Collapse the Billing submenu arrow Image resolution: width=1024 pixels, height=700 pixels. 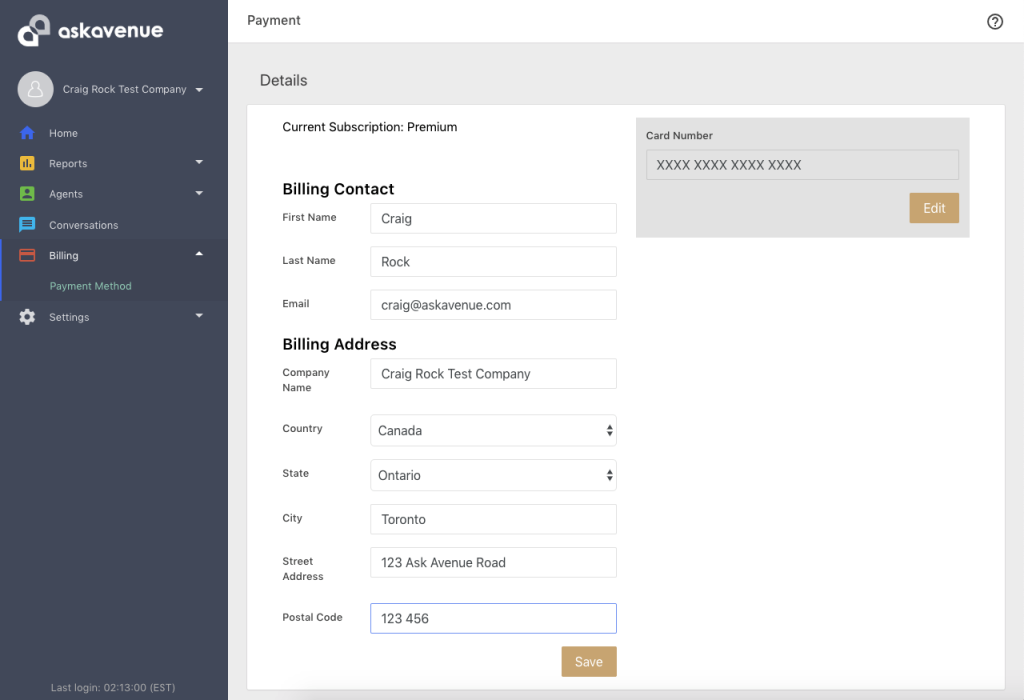[x=199, y=254]
